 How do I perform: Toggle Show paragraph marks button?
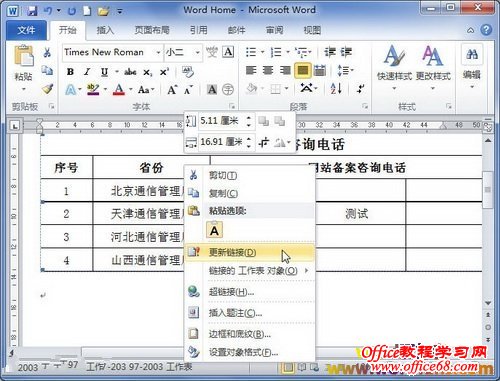coord(360,89)
